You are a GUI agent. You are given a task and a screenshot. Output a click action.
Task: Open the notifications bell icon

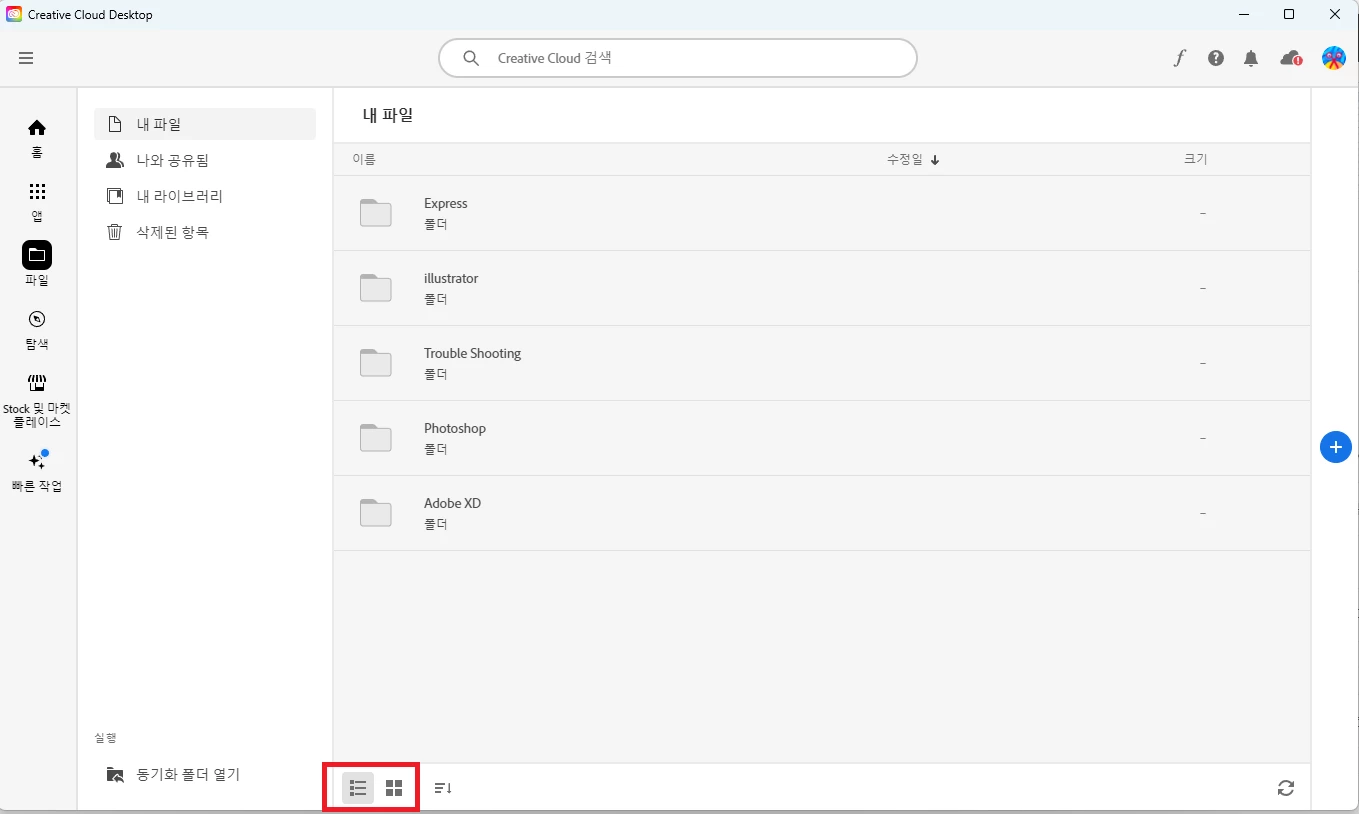(1251, 58)
